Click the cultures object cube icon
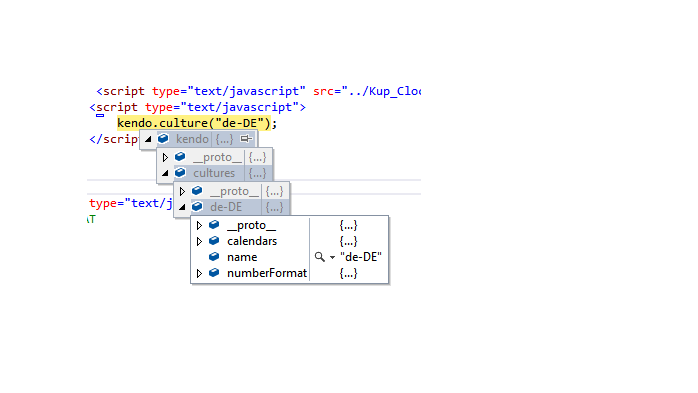The height and width of the screenshot is (393, 698). pos(180,173)
